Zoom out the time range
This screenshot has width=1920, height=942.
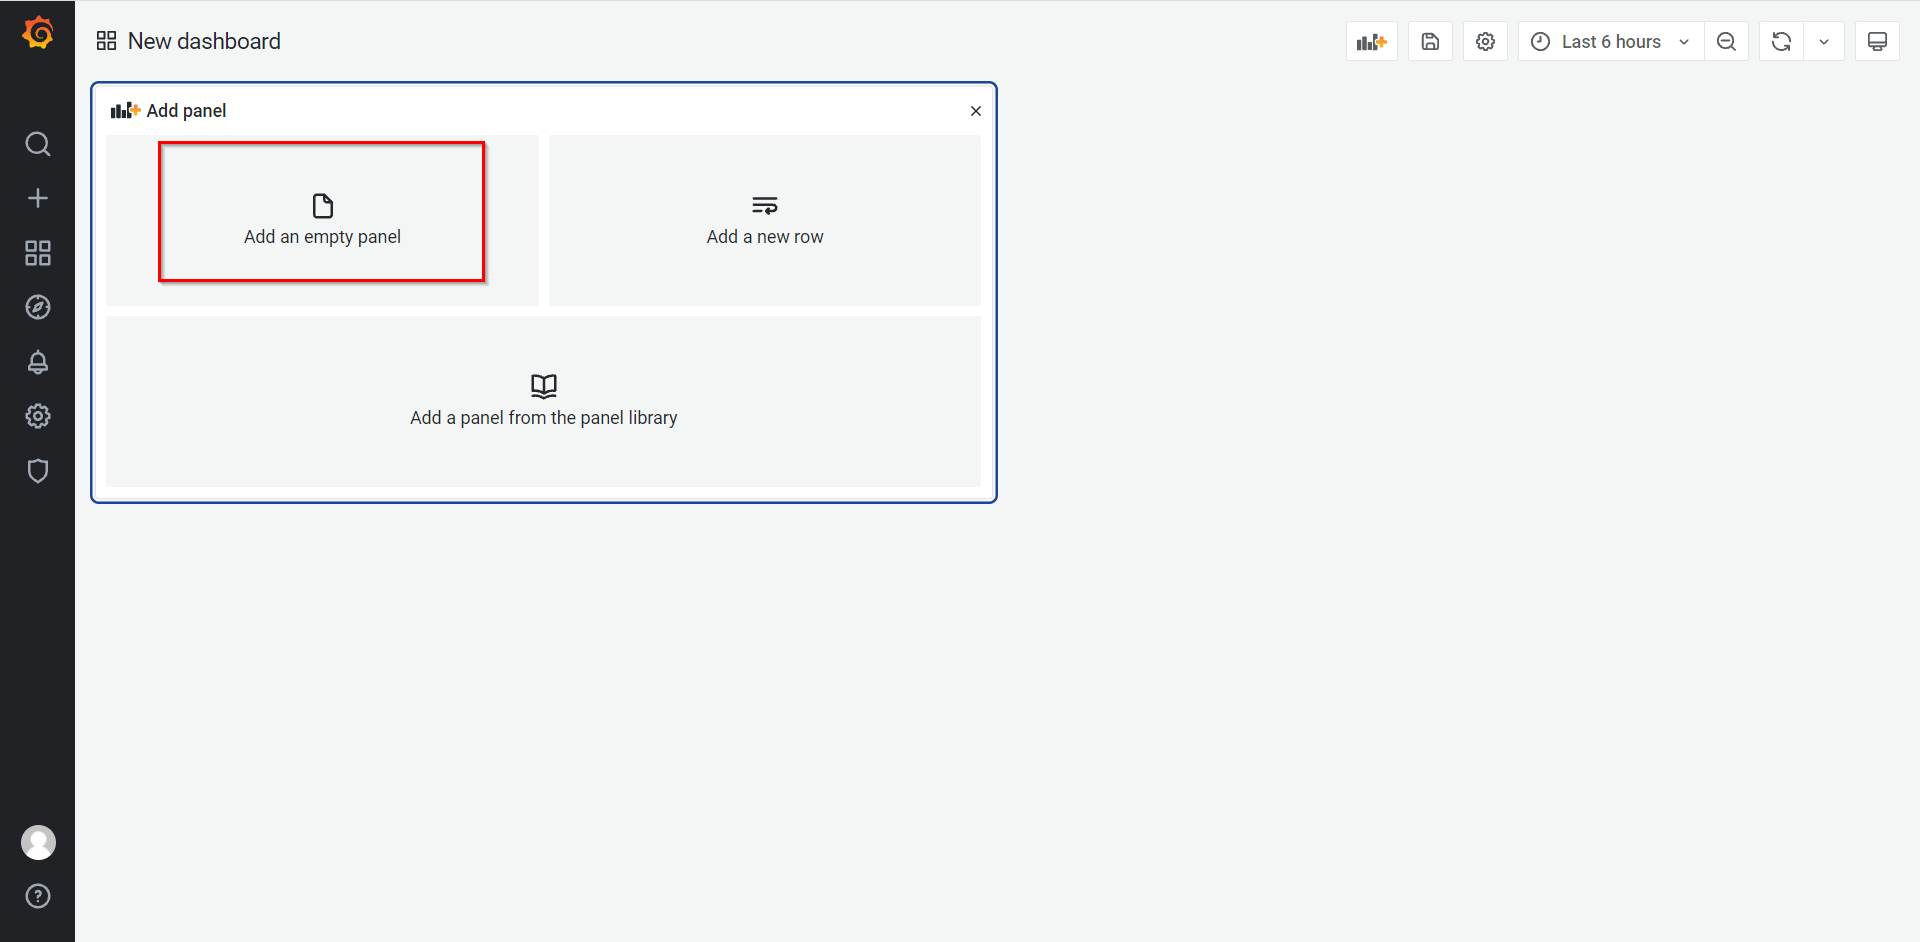point(1726,42)
